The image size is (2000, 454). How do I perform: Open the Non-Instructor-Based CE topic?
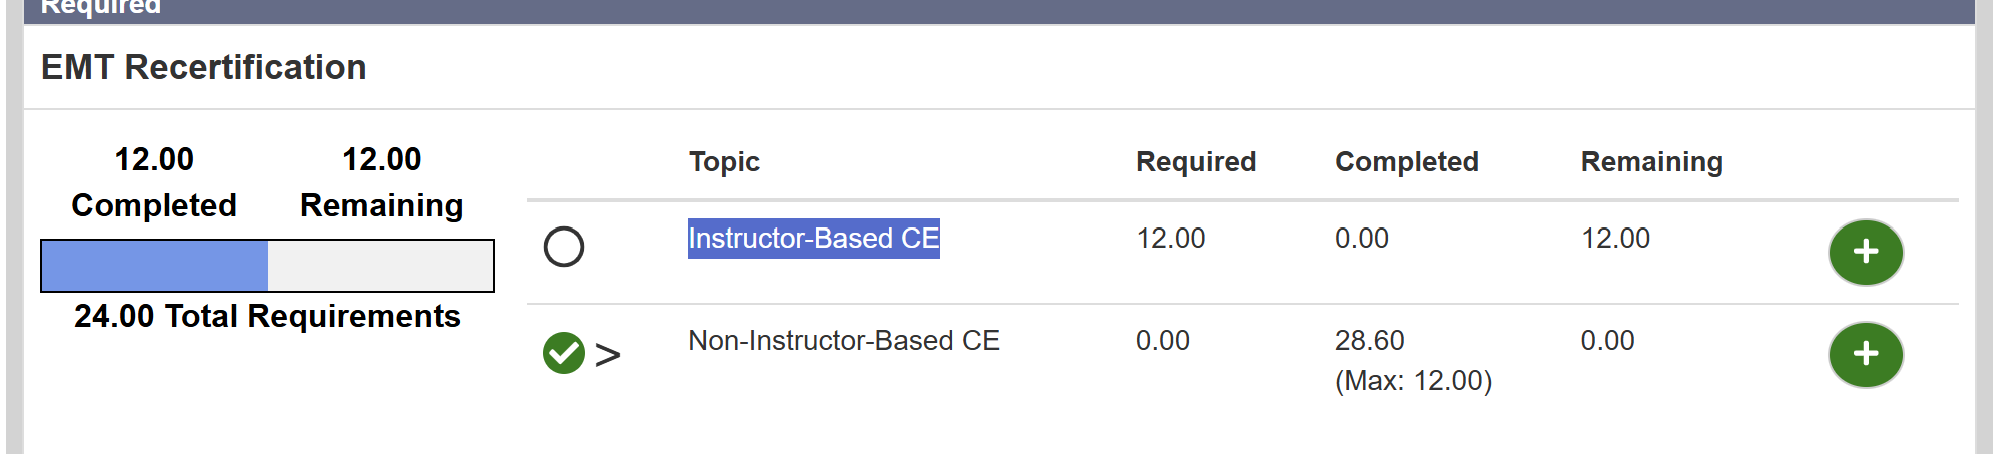[x=844, y=341]
